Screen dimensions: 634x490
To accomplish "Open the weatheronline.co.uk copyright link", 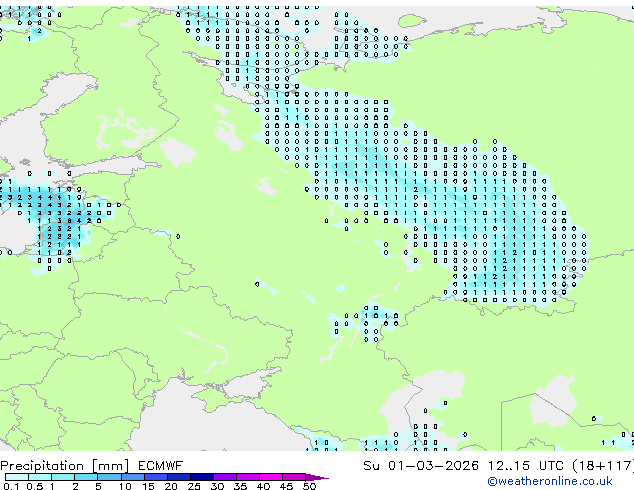I will [x=550, y=481].
